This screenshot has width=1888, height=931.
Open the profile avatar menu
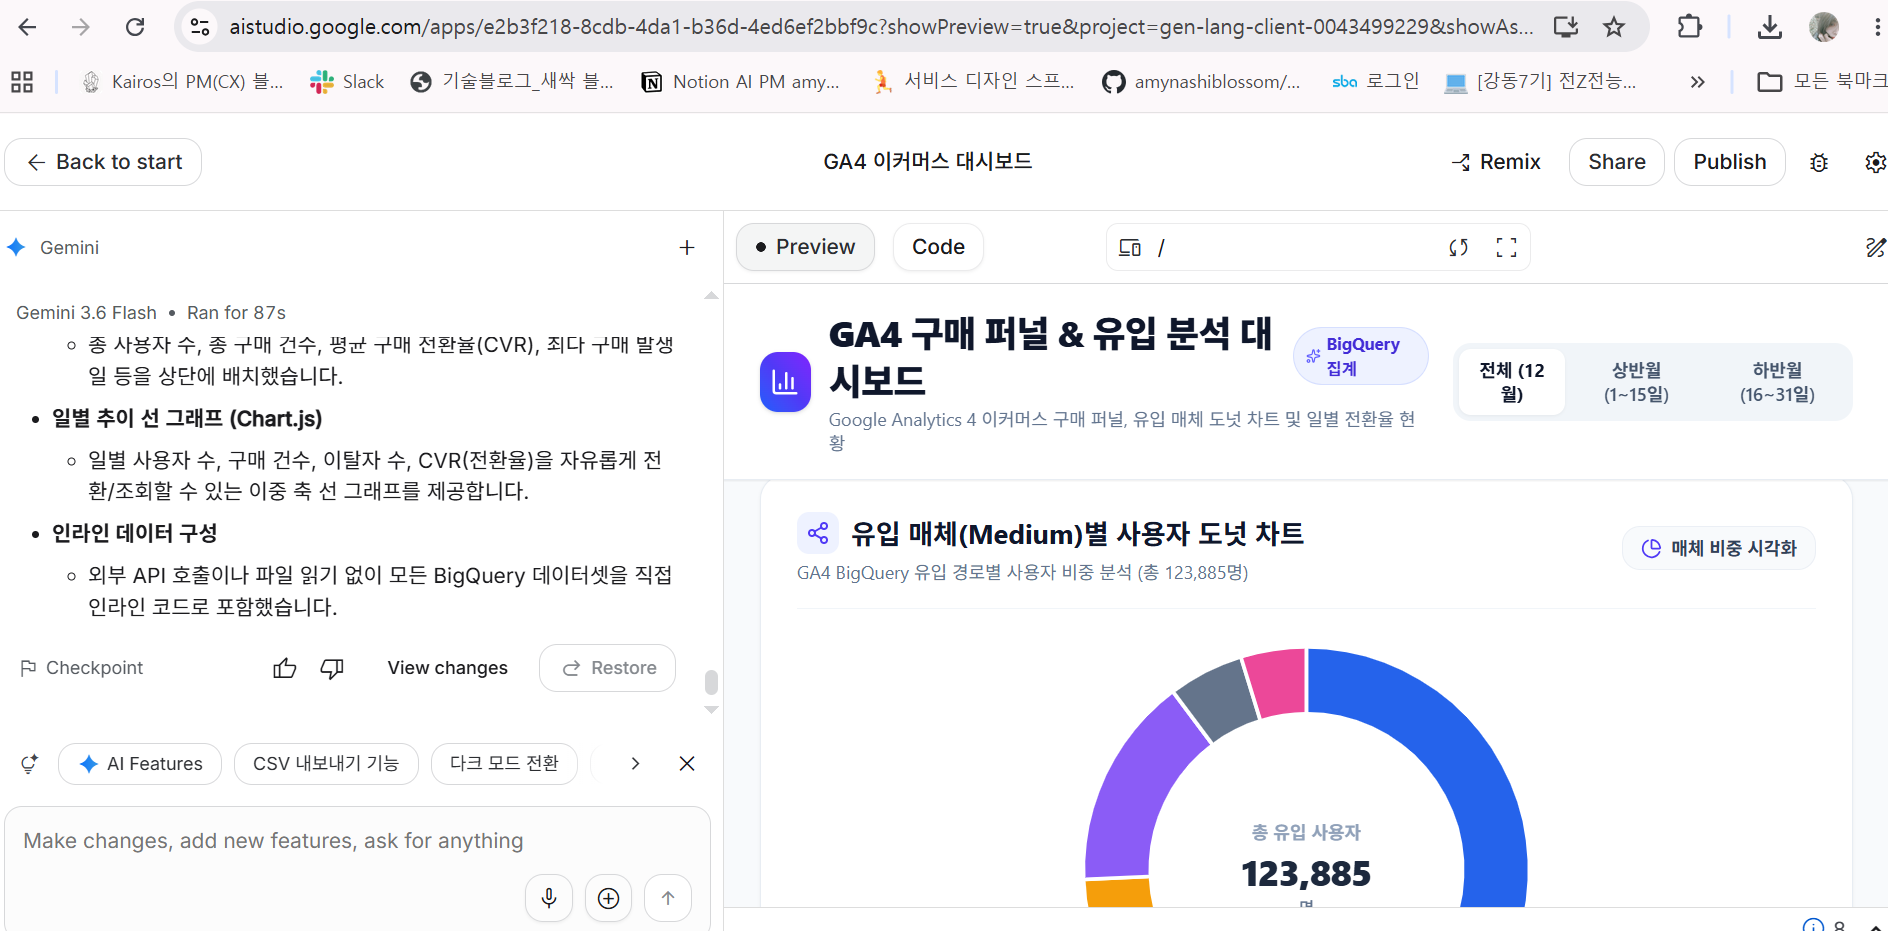click(1824, 27)
